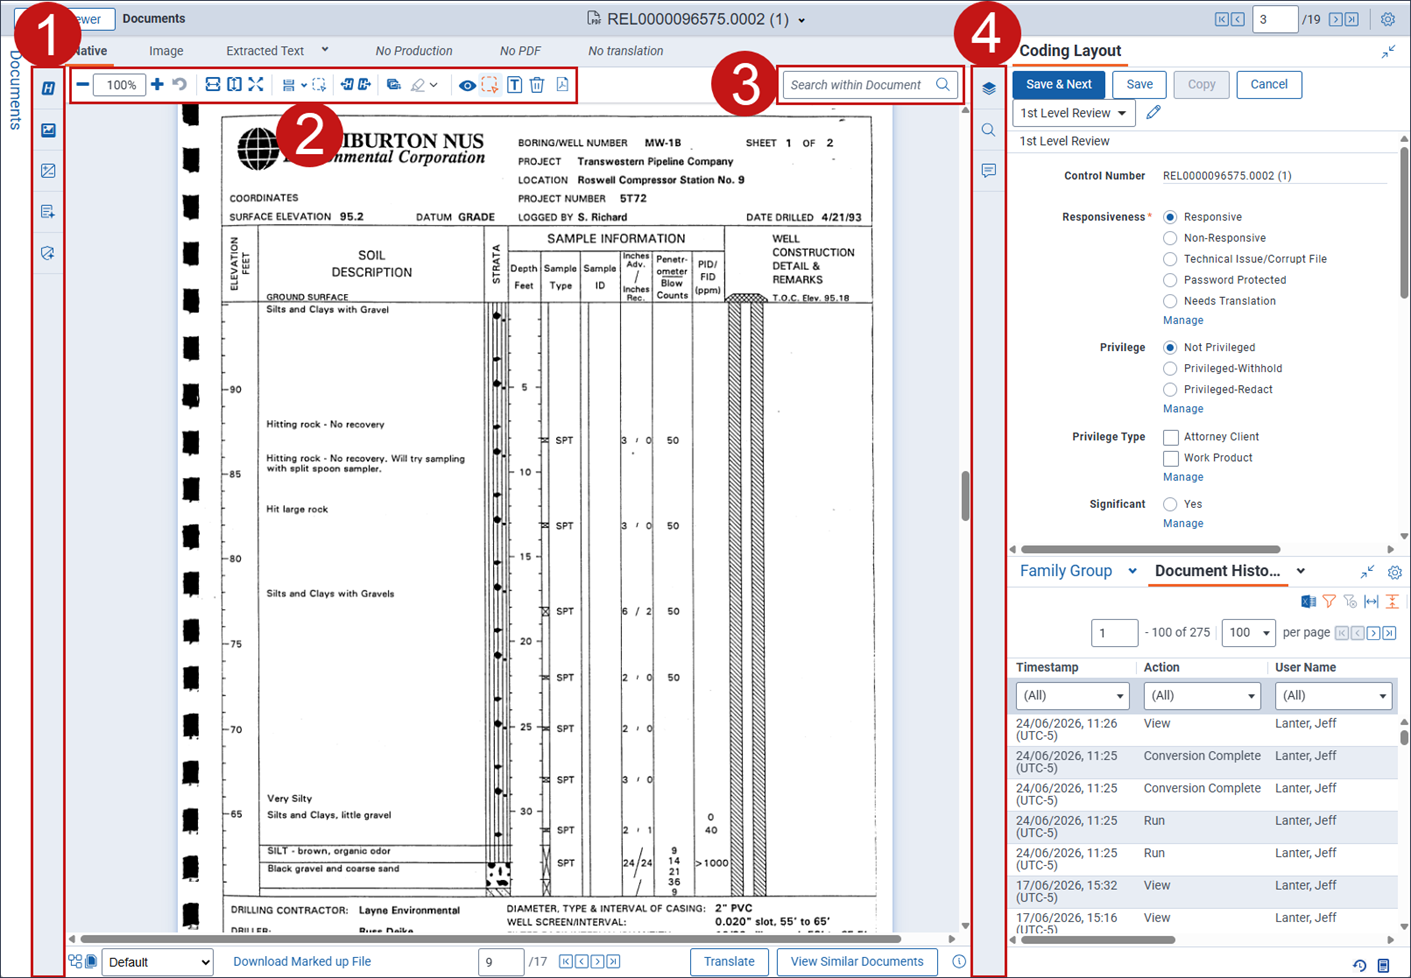Open the 1st Level Review layout dropdown

(1073, 113)
